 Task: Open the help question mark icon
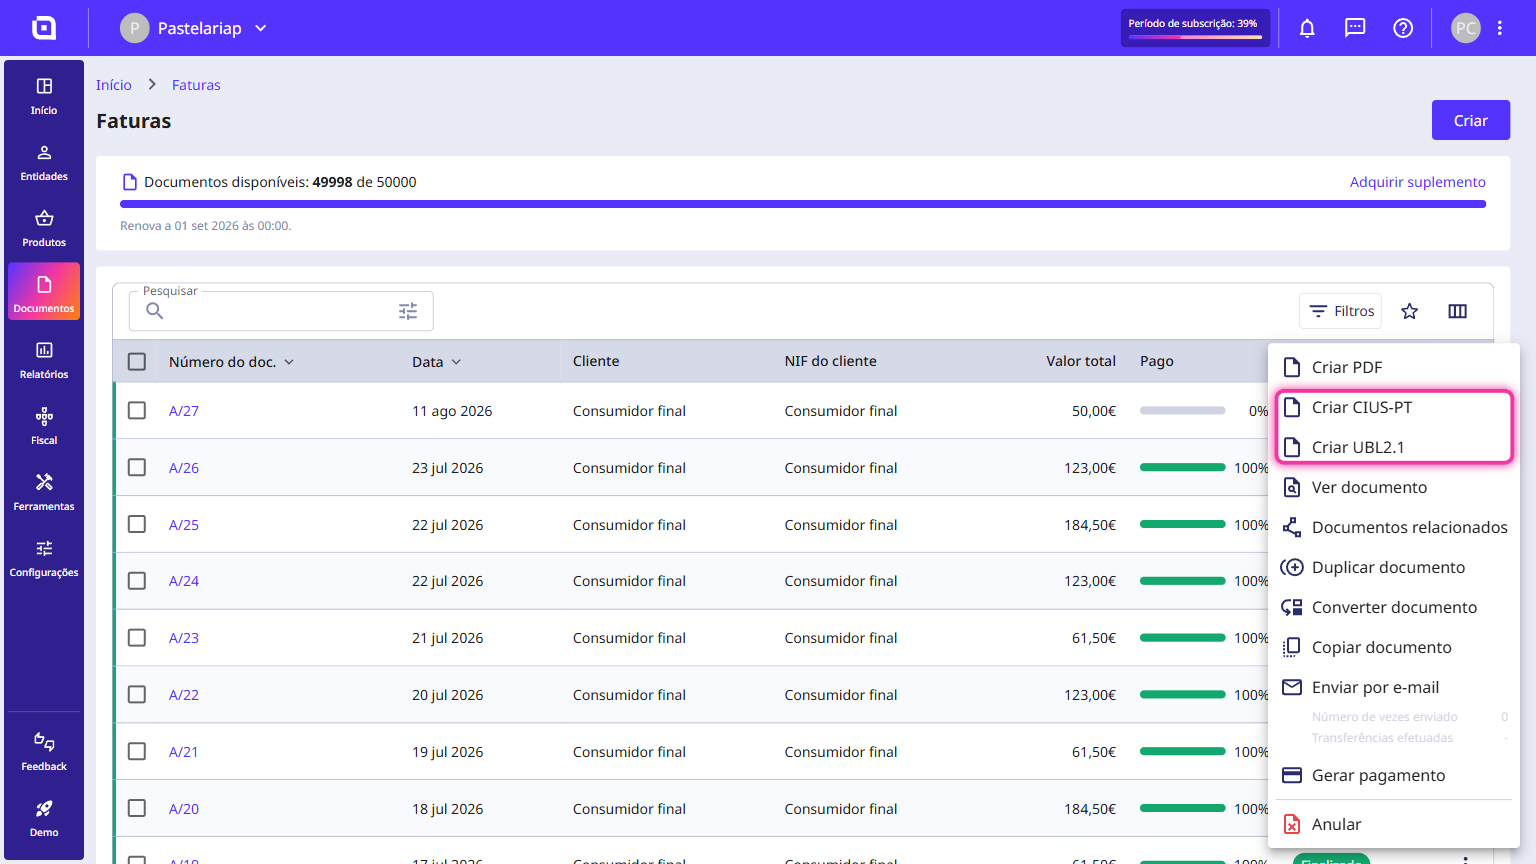(1403, 28)
